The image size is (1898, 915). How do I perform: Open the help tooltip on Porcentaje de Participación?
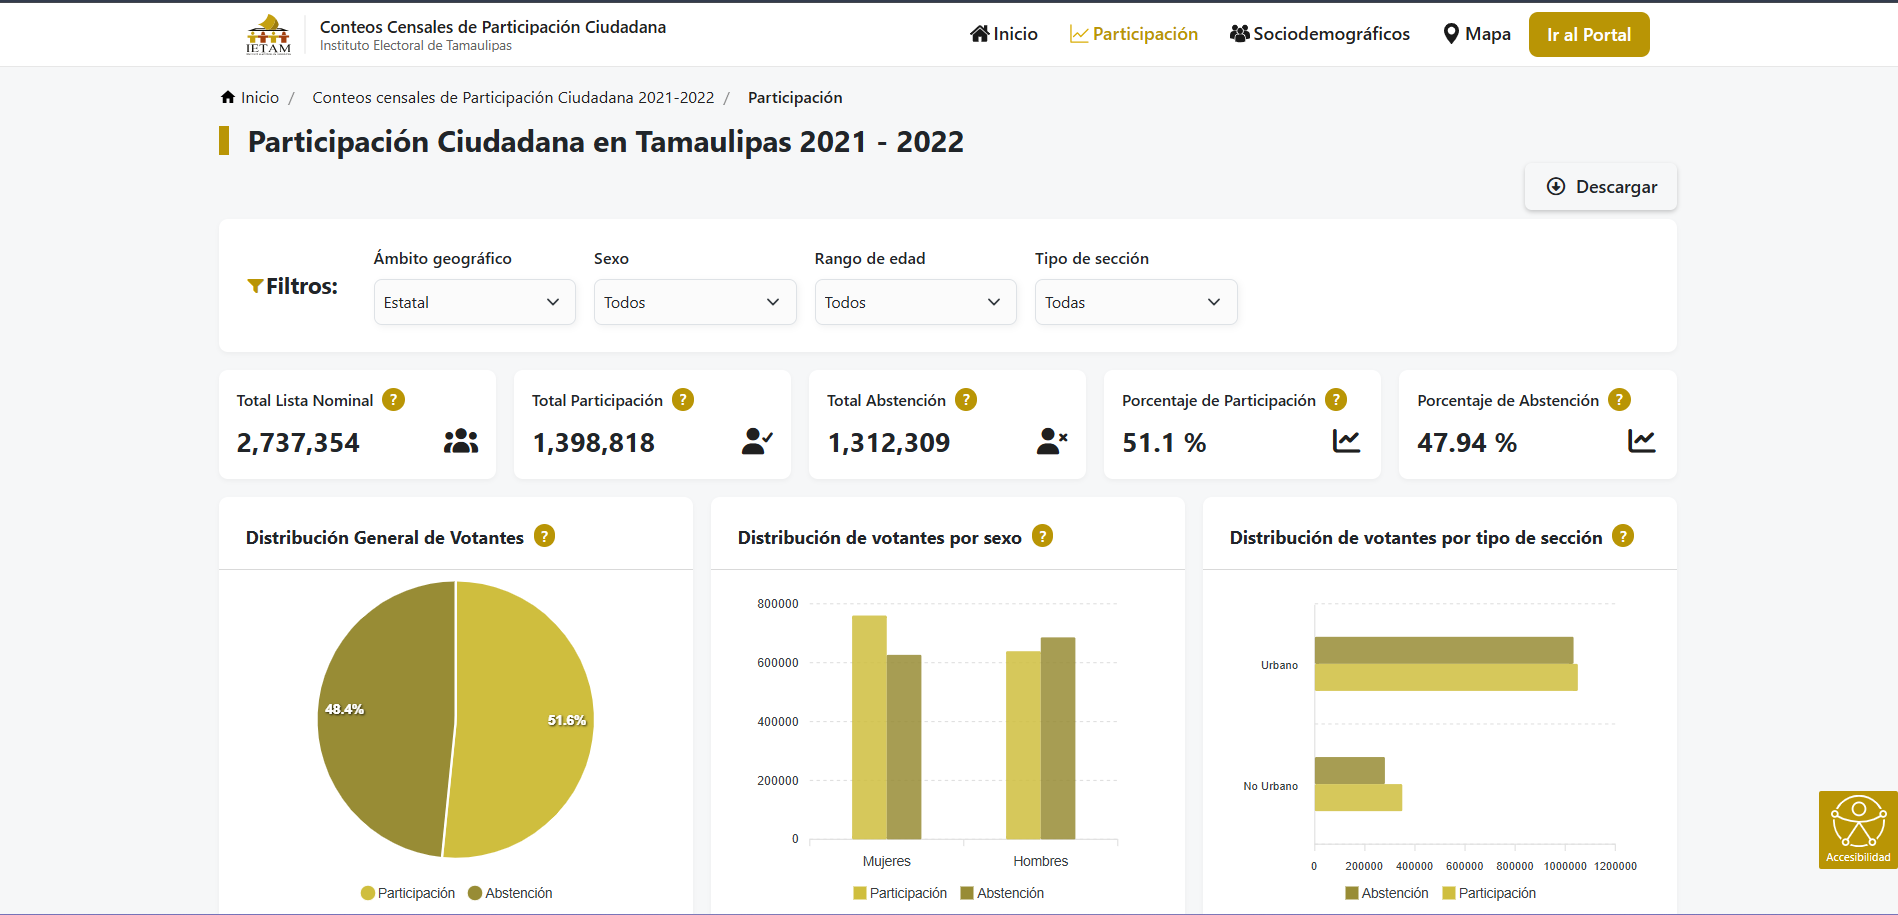tap(1337, 399)
